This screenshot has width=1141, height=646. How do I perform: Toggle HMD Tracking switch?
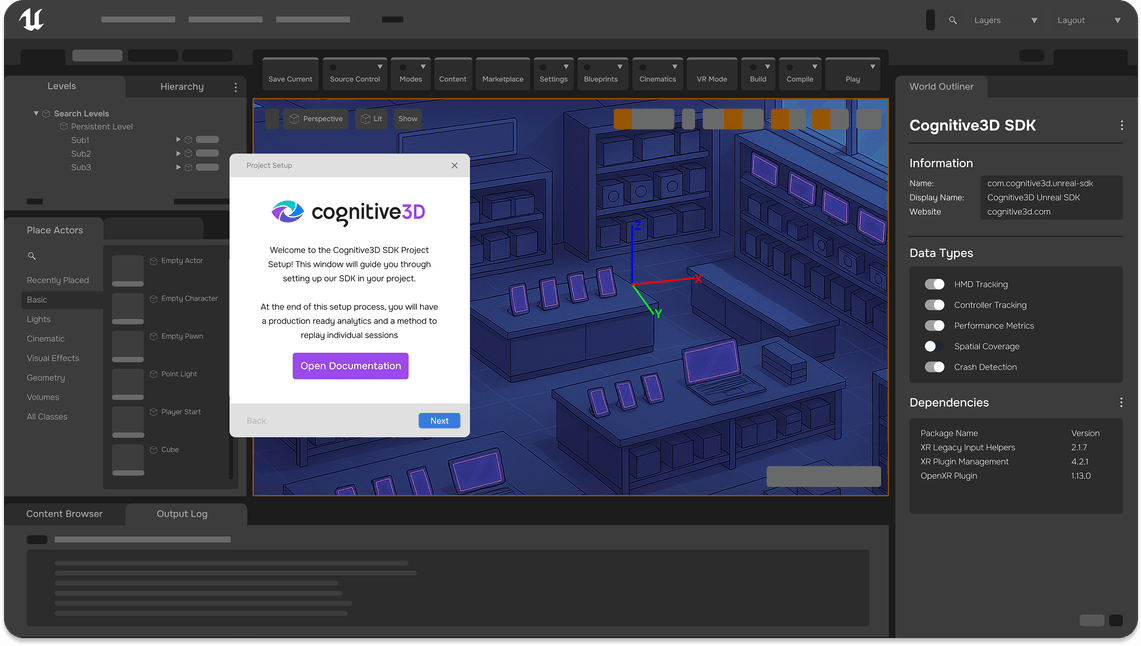pos(934,284)
